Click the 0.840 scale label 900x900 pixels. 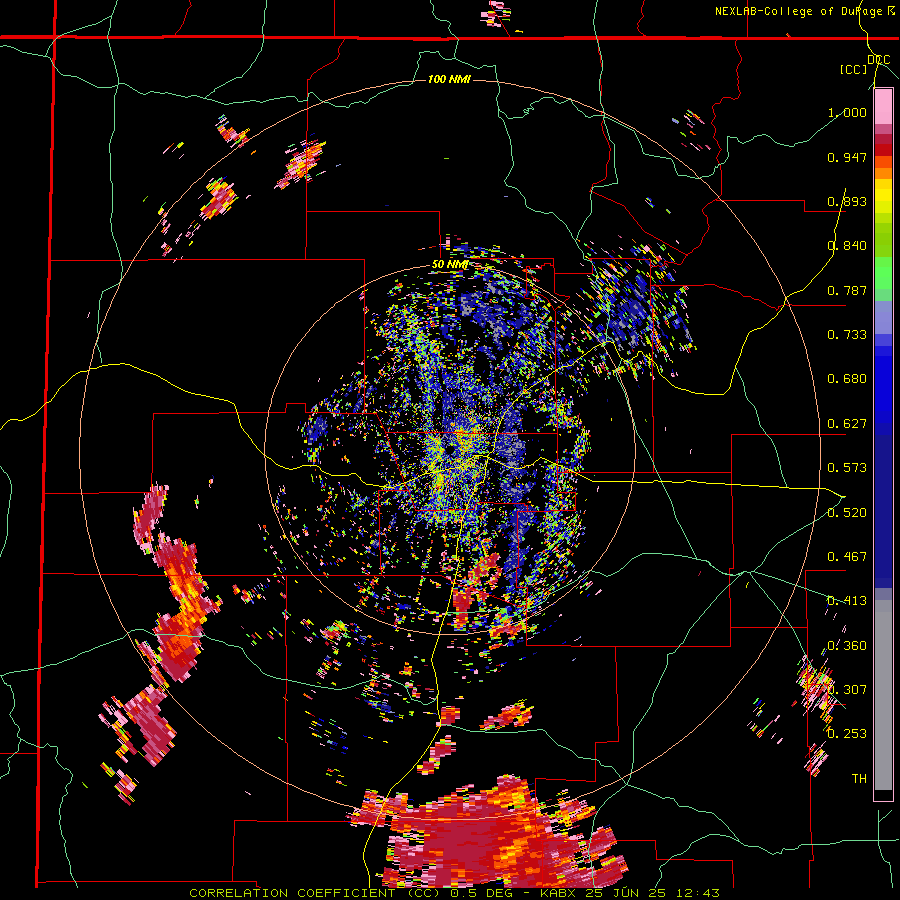click(x=847, y=246)
